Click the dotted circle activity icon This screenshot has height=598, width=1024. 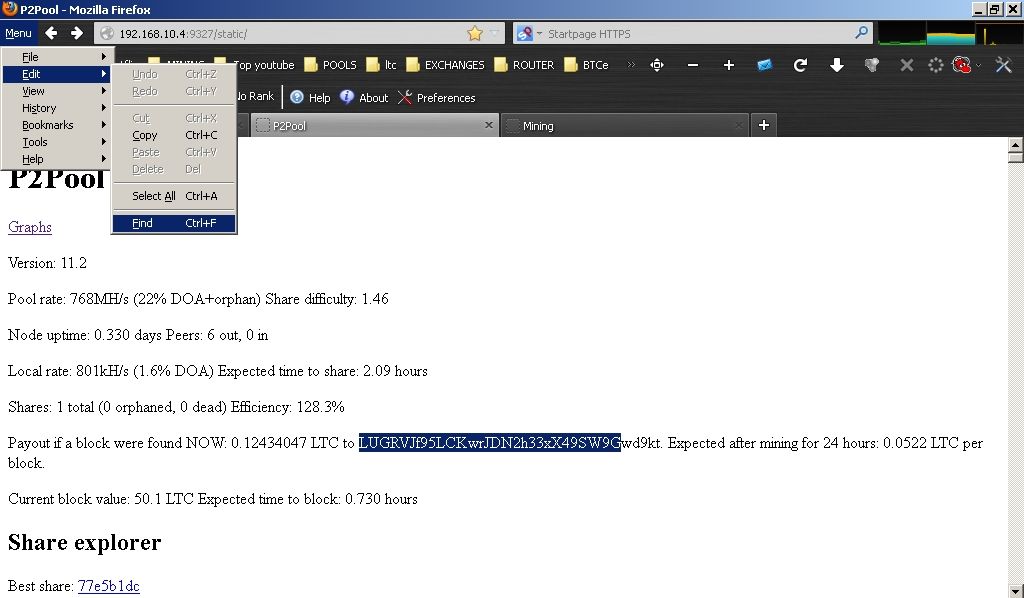[936, 65]
